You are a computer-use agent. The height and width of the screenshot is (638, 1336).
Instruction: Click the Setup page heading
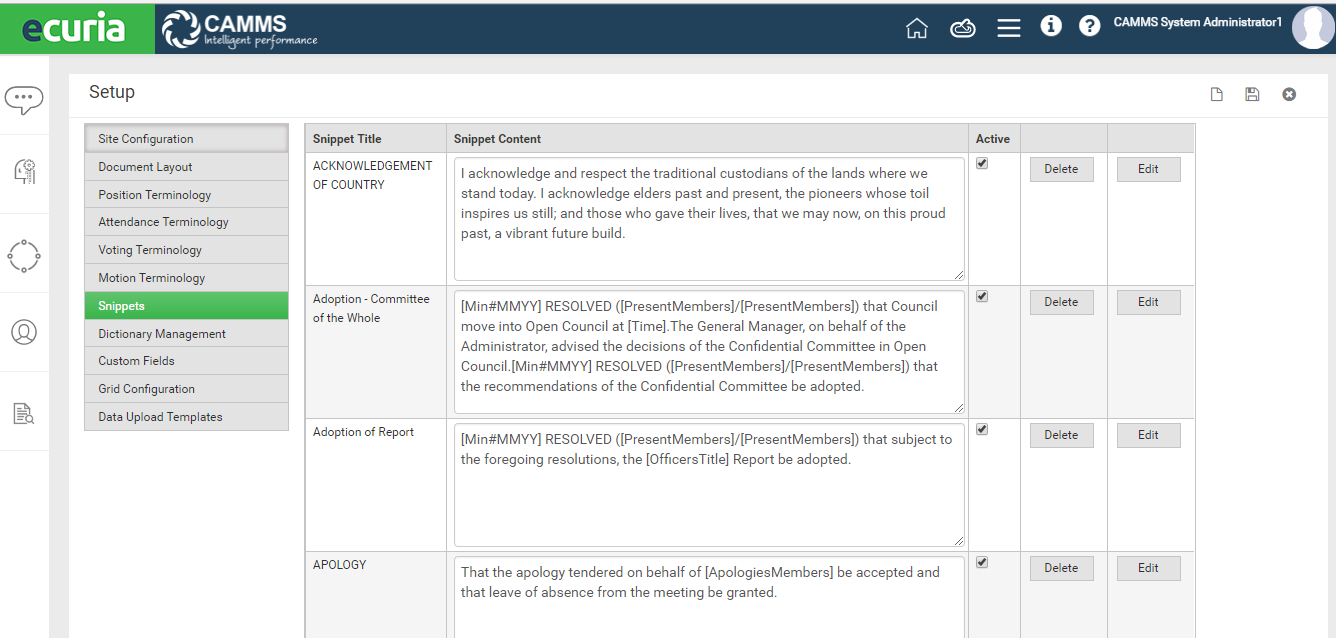click(x=111, y=92)
